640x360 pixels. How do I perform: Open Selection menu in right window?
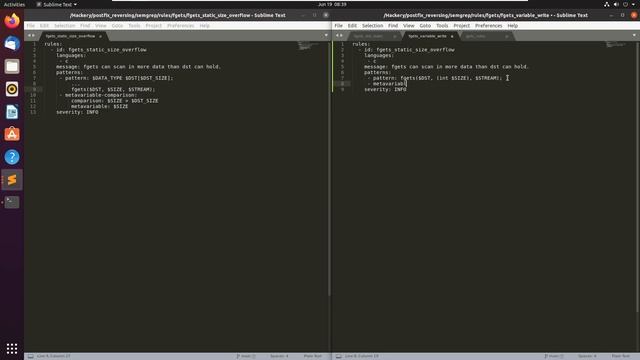[x=372, y=26]
